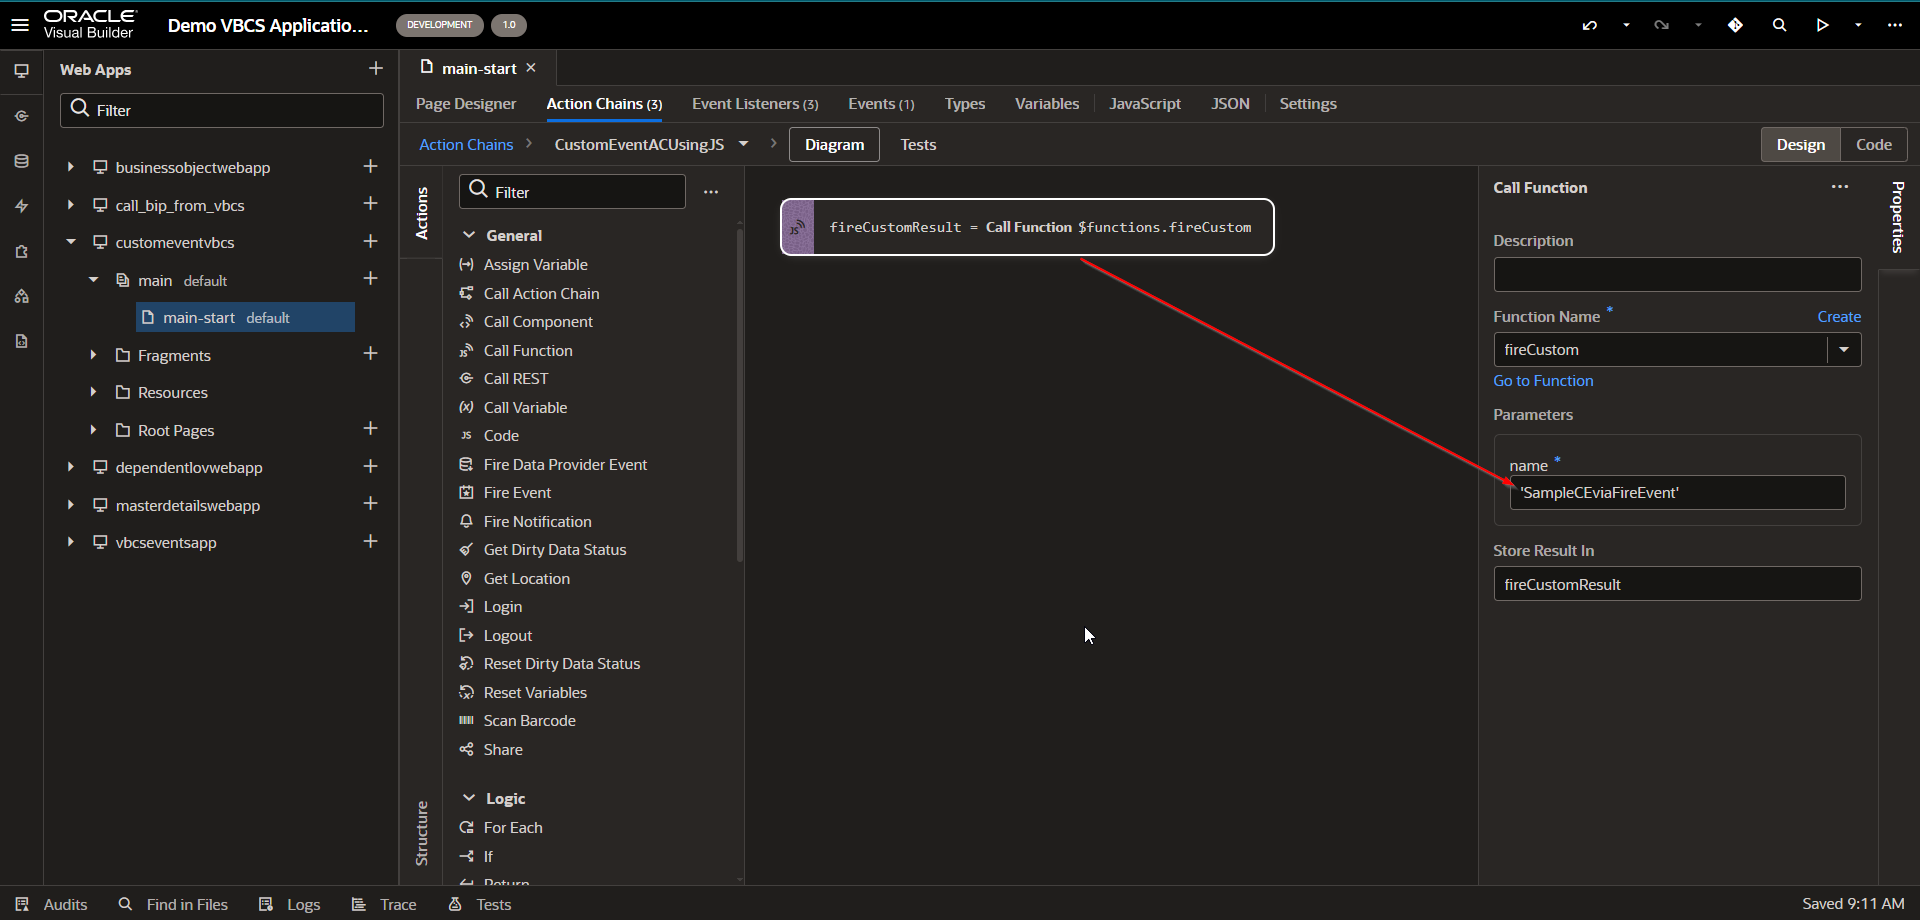This screenshot has width=1920, height=920.
Task: Add item to businessobjectwebapp plus
Action: tap(370, 166)
